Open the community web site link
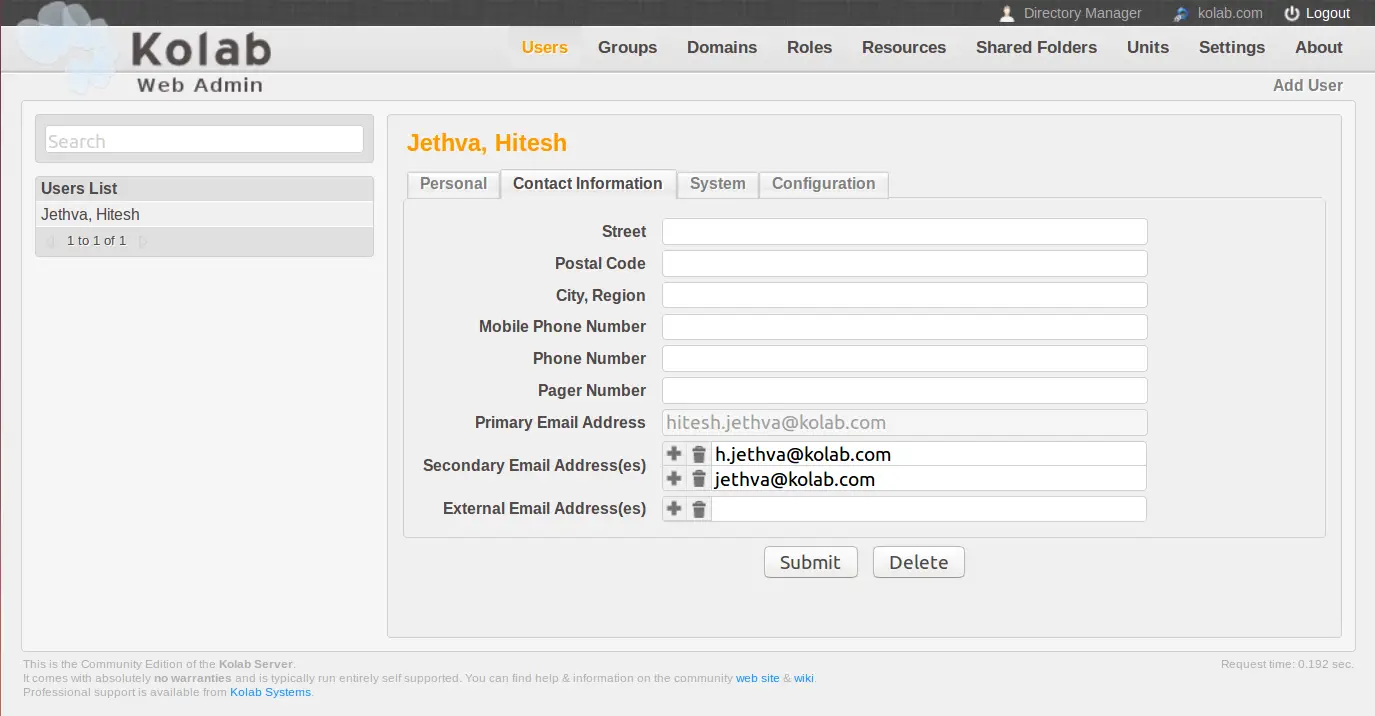The image size is (1375, 716). tap(758, 678)
